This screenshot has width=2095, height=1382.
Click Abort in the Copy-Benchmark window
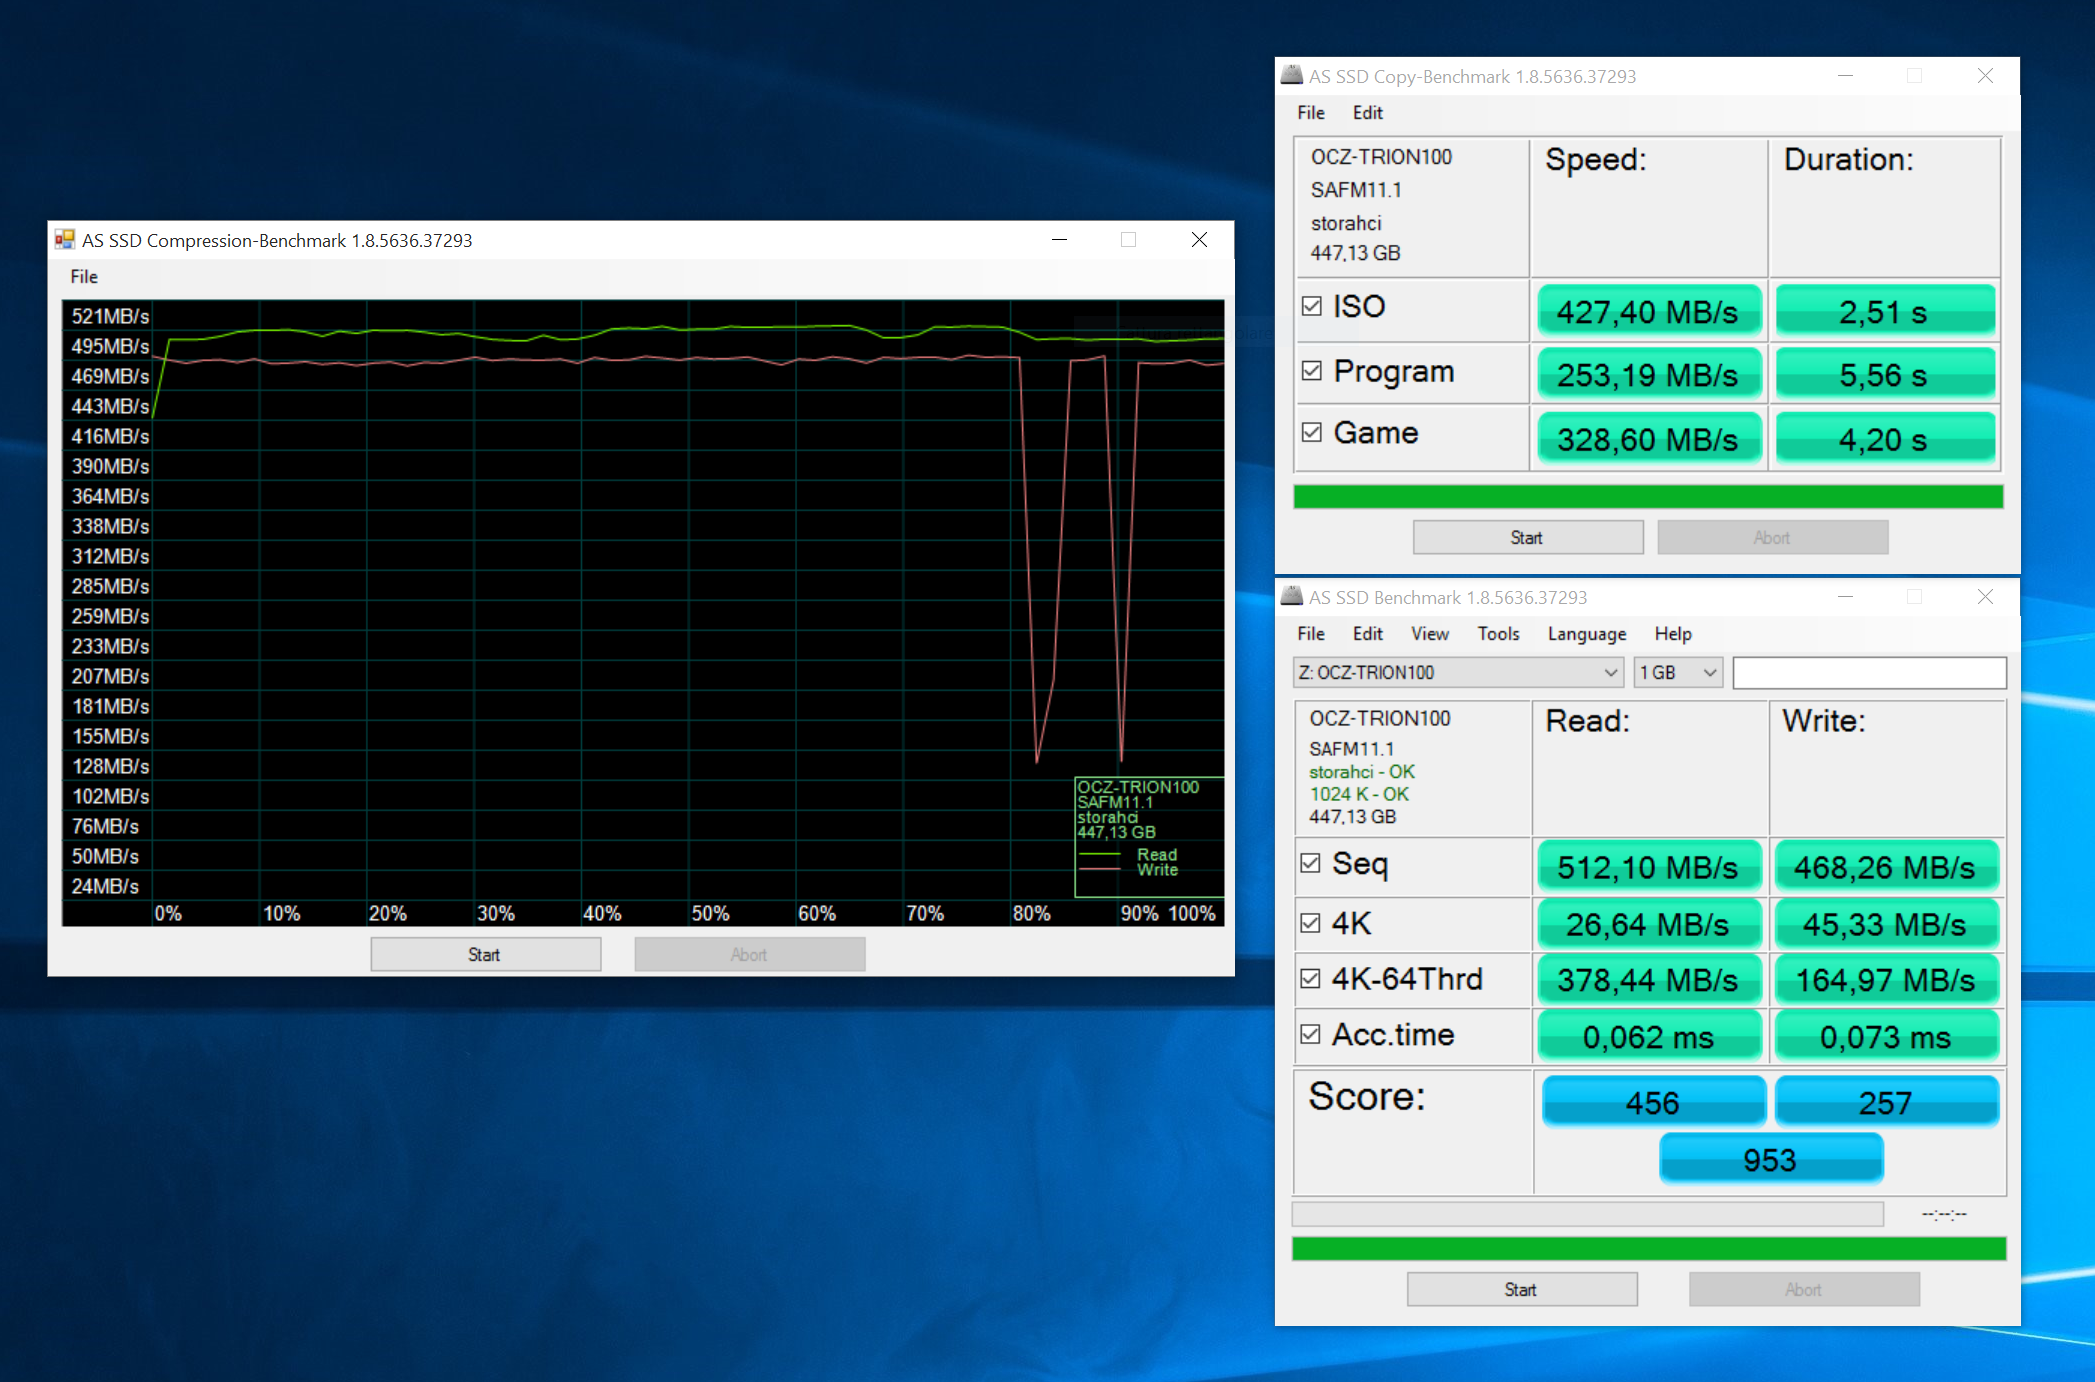(x=1772, y=537)
